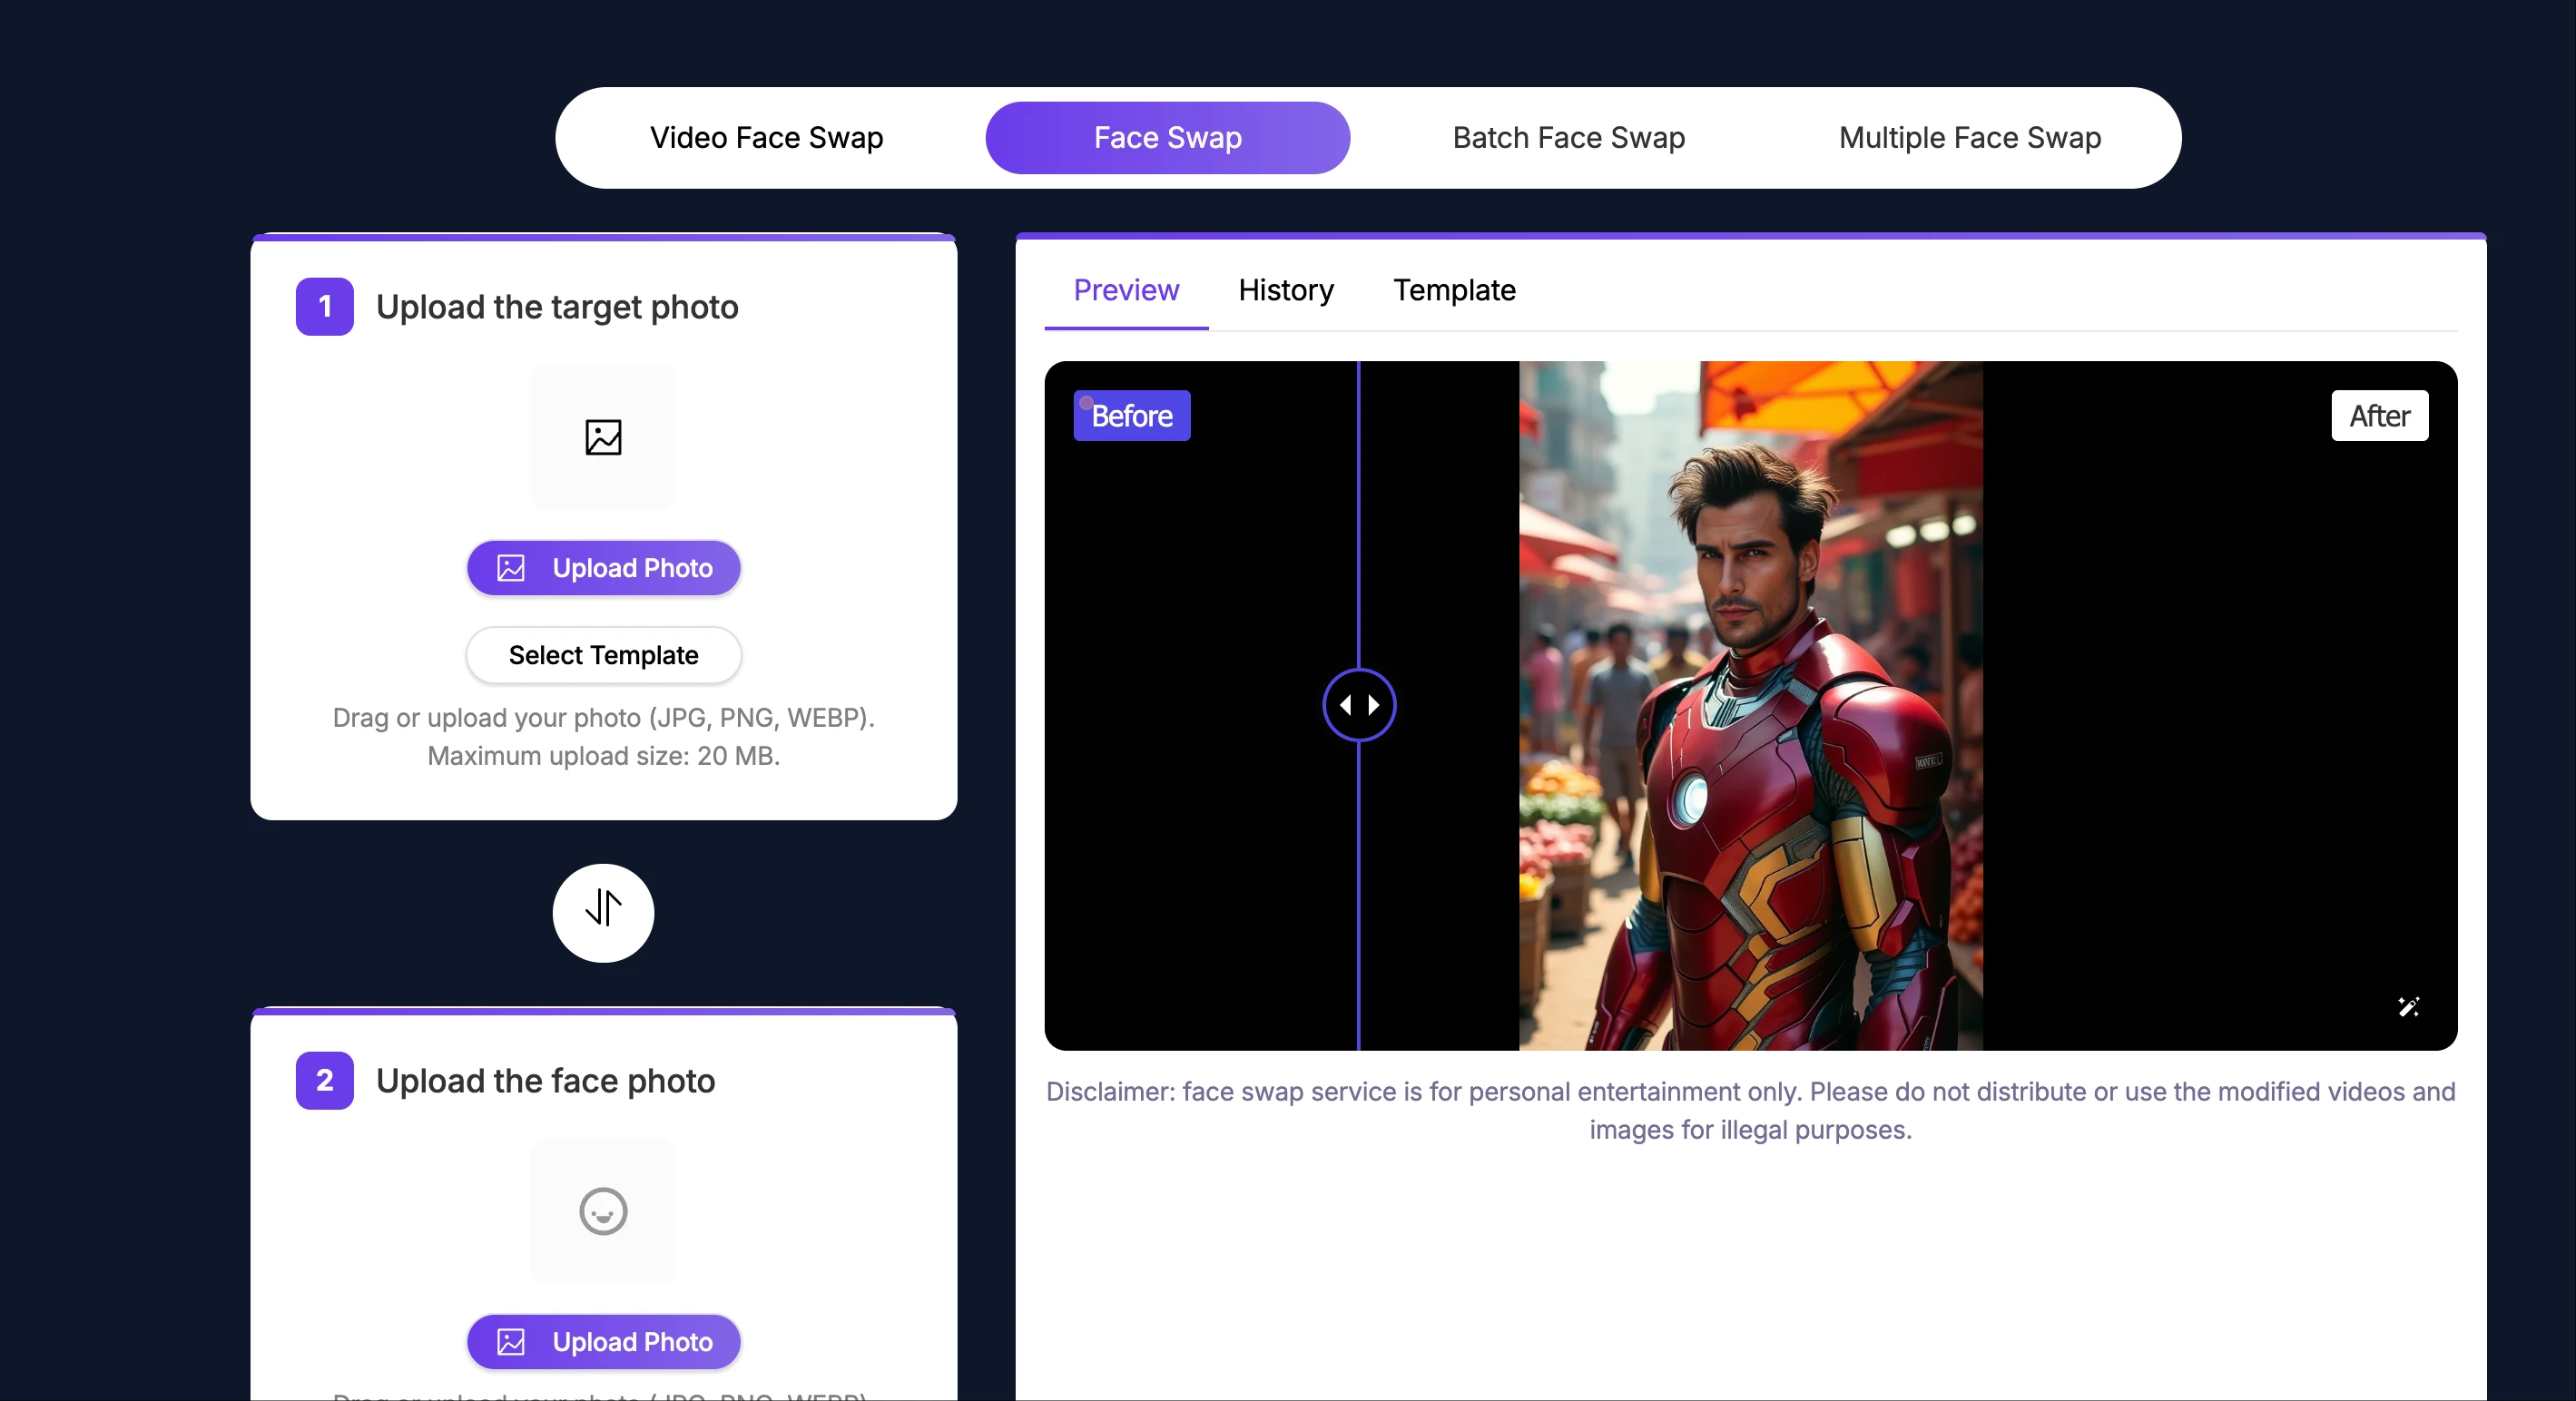Click the image placeholder icon in step 1
This screenshot has height=1401, width=2576.
tap(602, 437)
